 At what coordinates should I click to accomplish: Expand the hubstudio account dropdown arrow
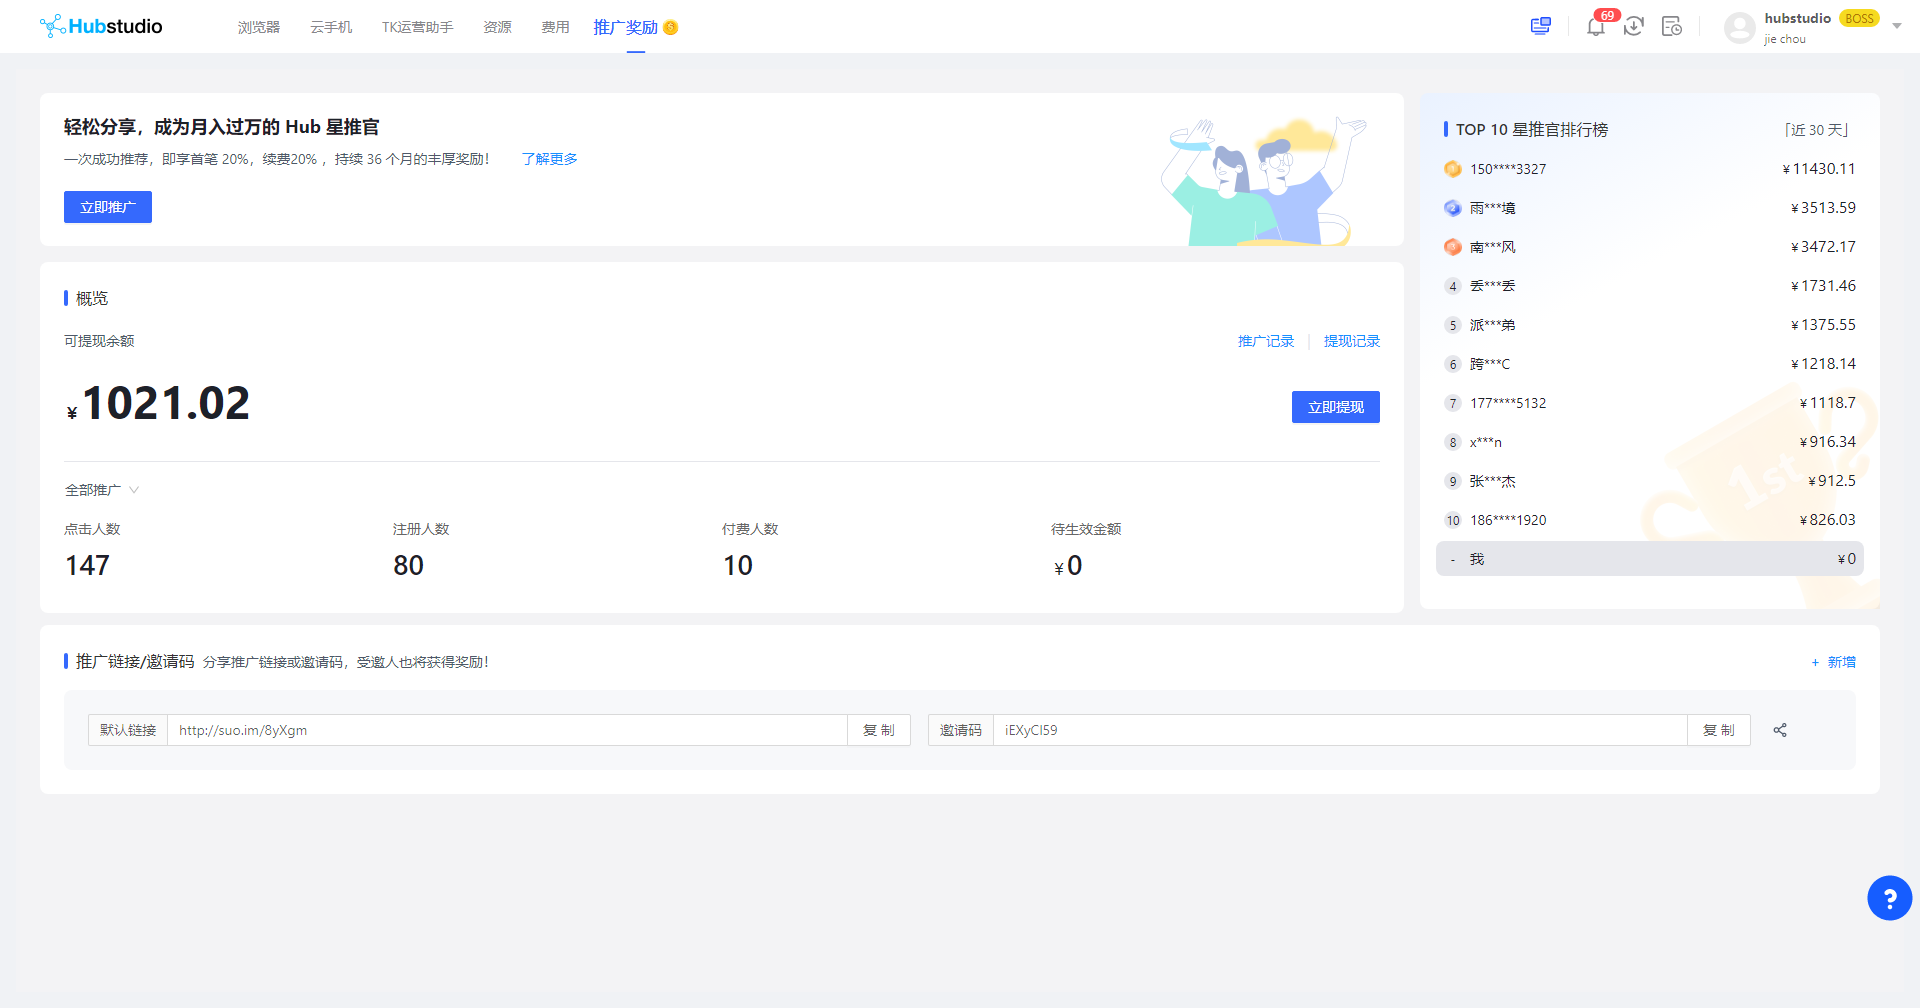(x=1897, y=26)
